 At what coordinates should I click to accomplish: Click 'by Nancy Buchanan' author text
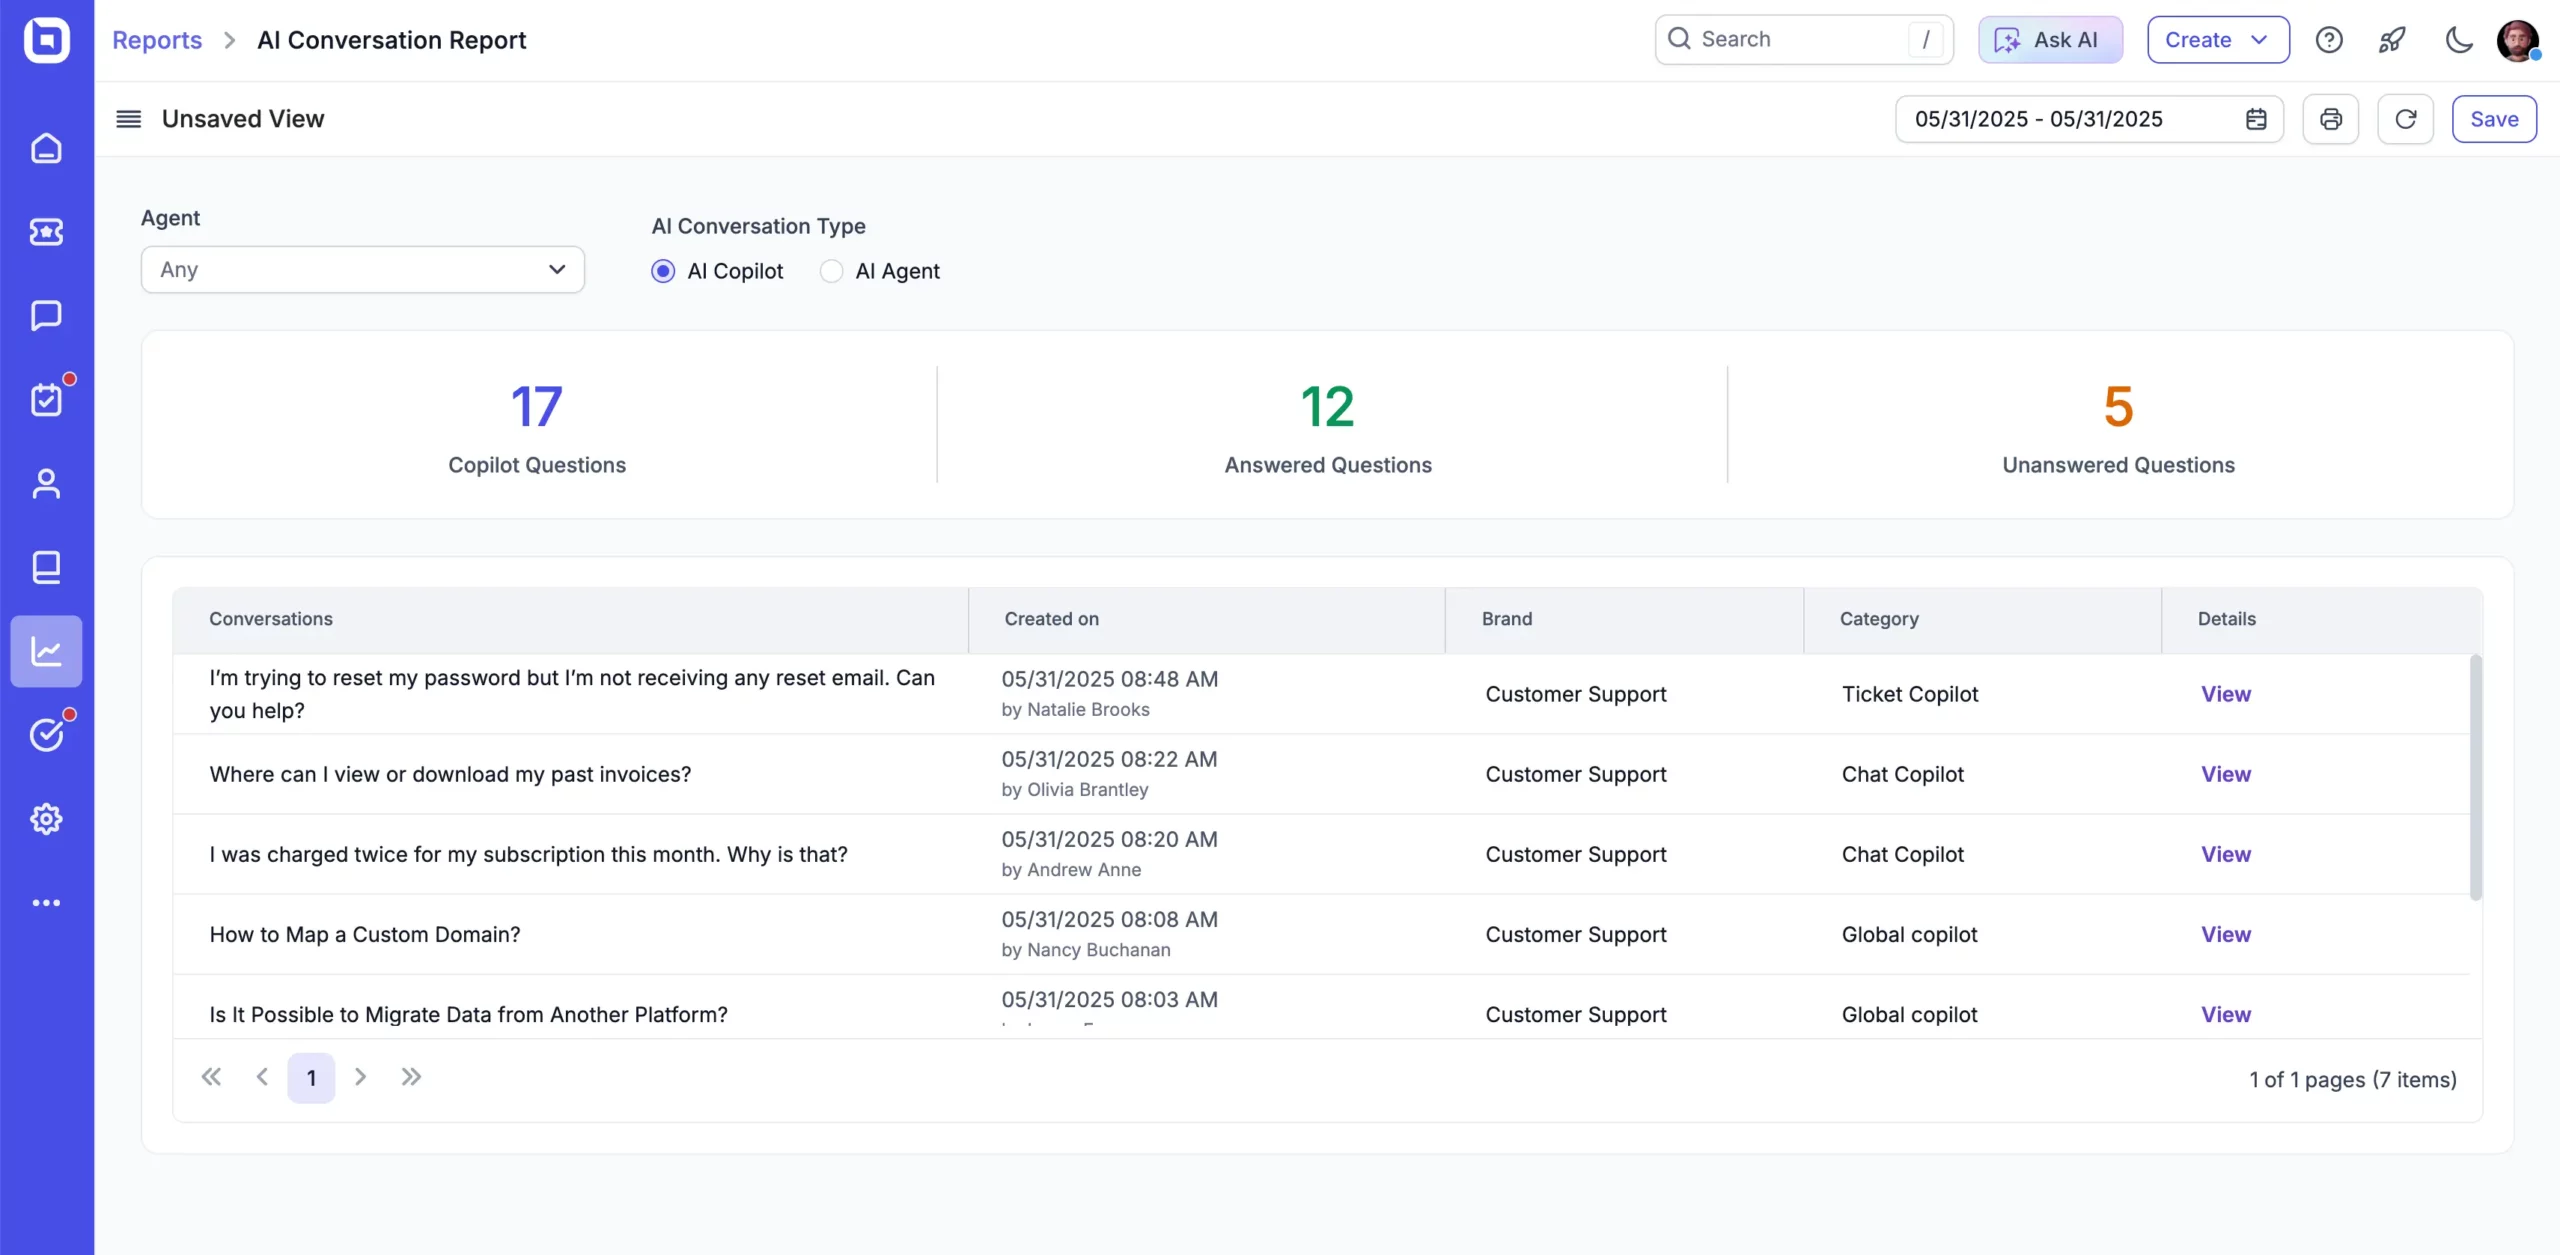coord(1086,949)
